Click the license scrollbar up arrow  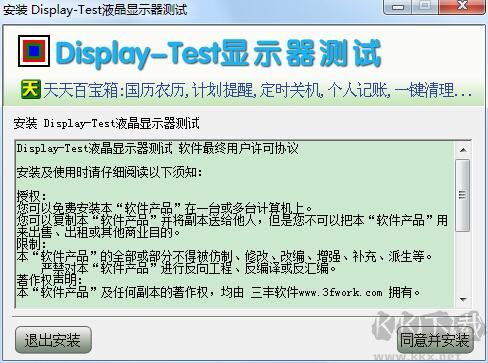463,150
